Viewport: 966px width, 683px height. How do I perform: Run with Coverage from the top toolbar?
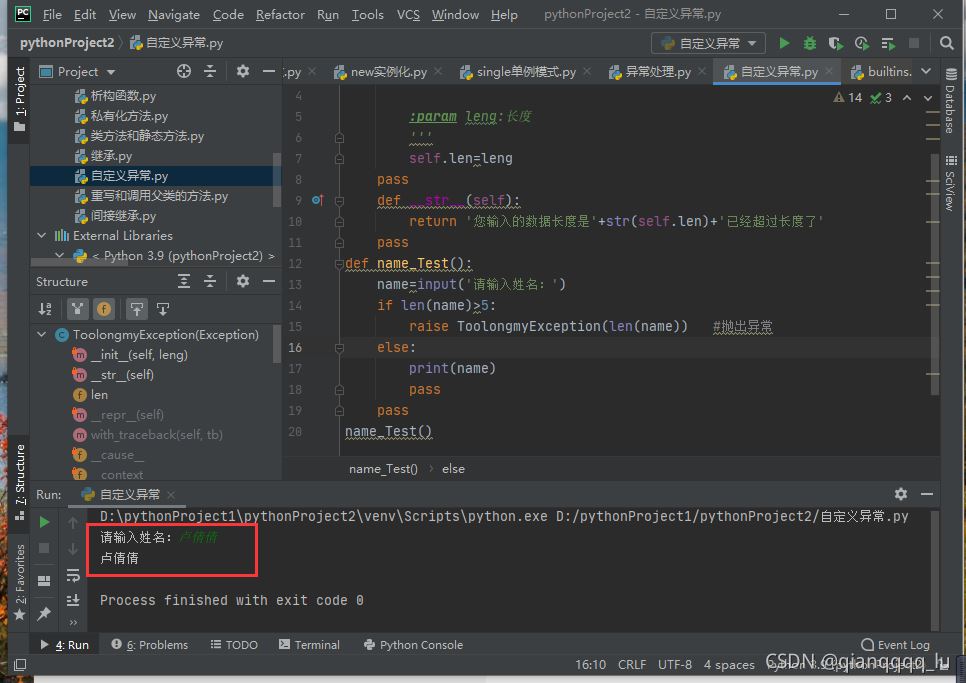tap(836, 43)
